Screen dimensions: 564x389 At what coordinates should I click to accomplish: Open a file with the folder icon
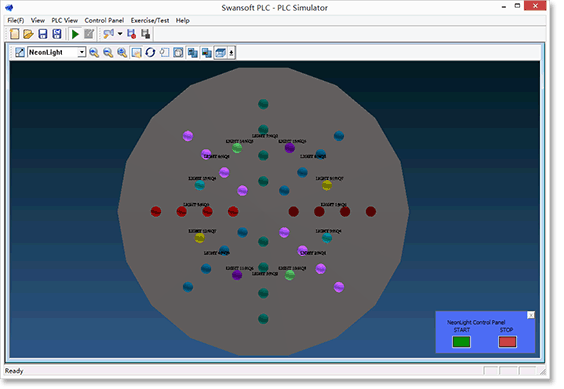point(28,34)
